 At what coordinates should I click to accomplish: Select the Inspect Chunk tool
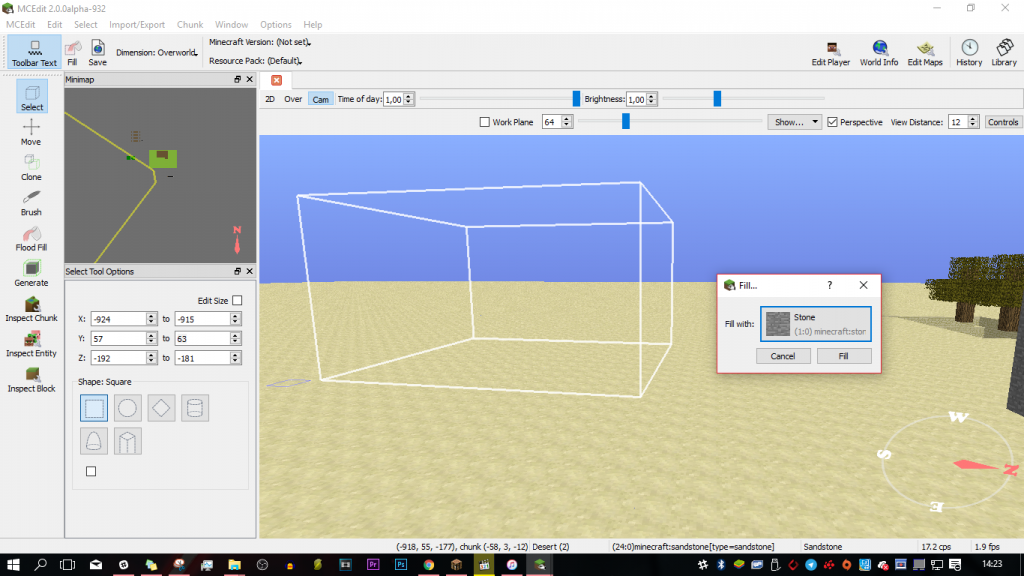point(31,308)
